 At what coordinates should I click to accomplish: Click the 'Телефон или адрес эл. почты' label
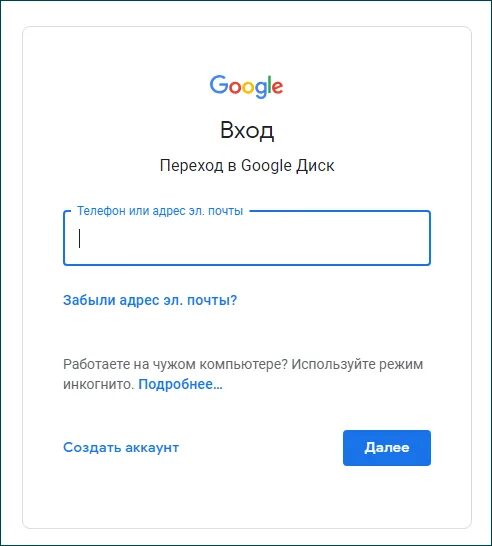click(160, 211)
